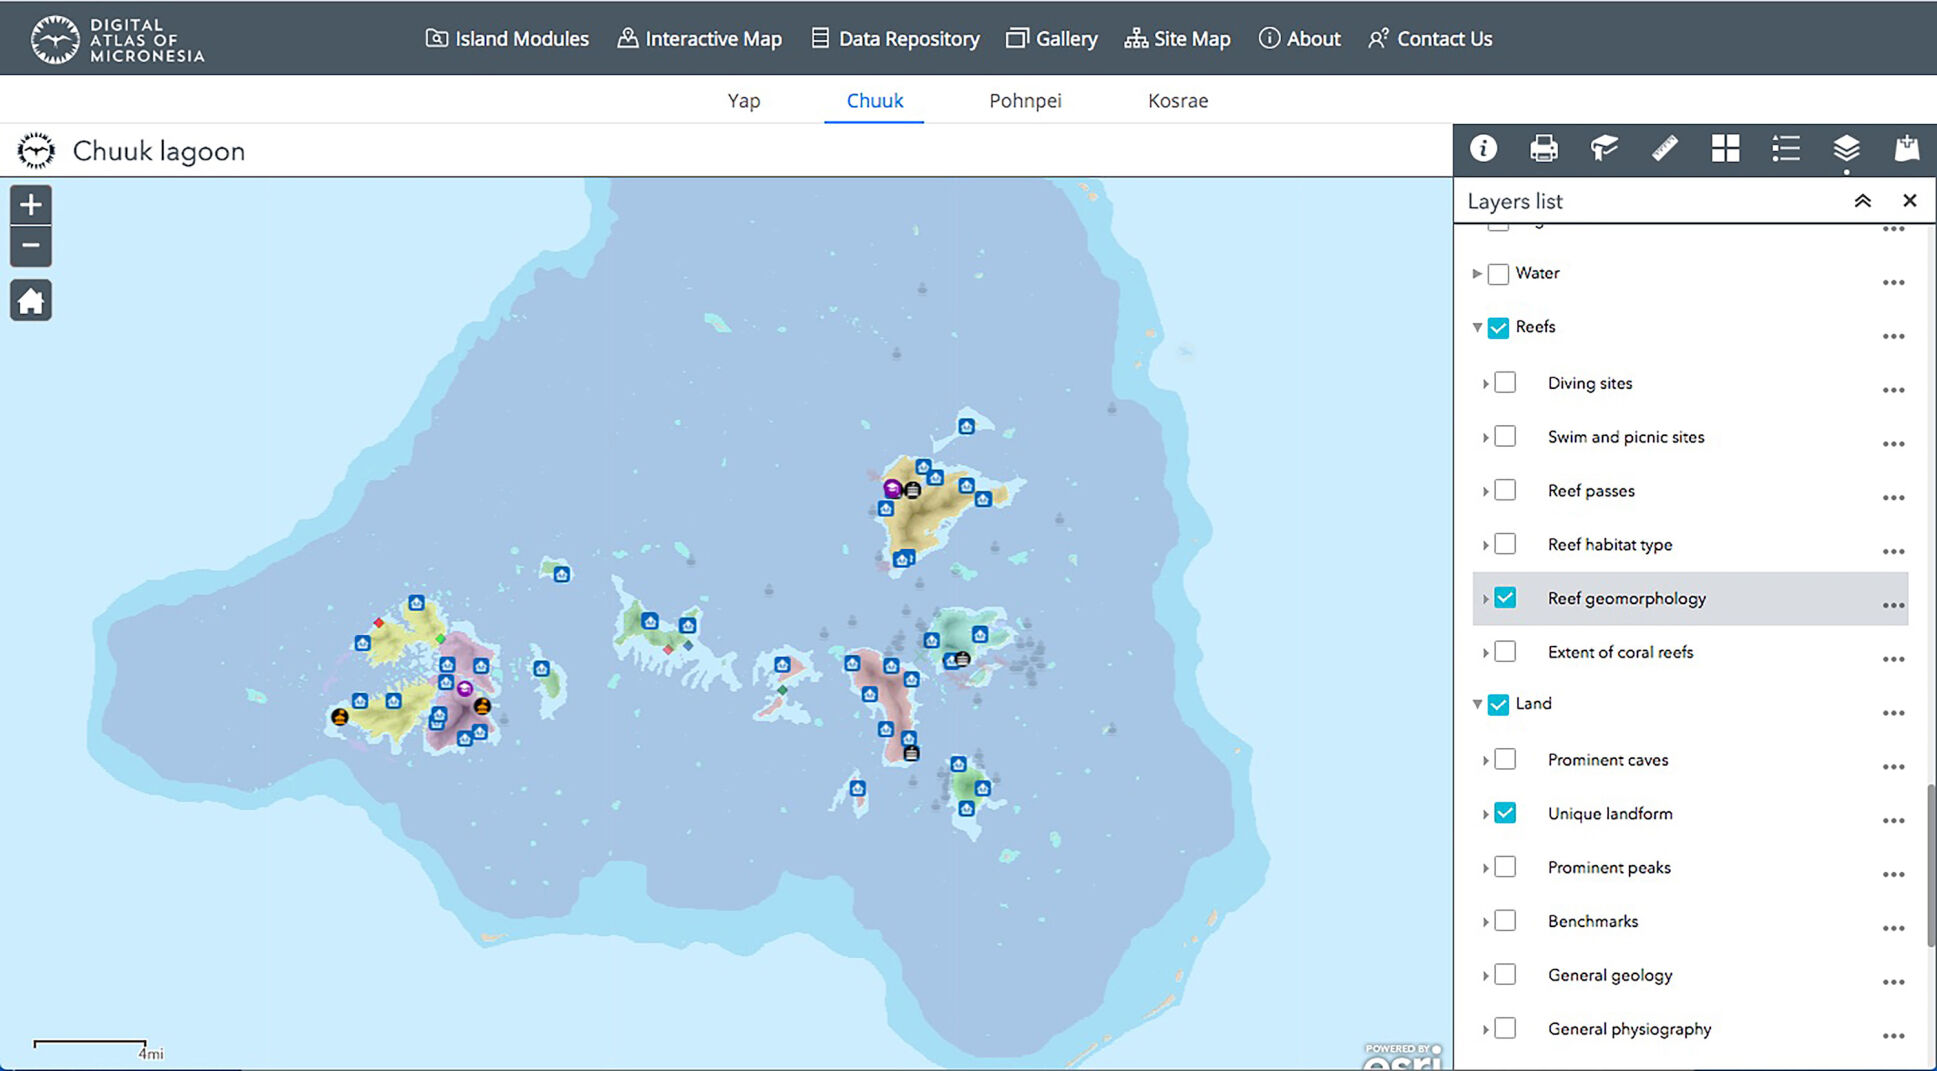Select the Print tool icon
The height and width of the screenshot is (1071, 1937).
point(1544,149)
